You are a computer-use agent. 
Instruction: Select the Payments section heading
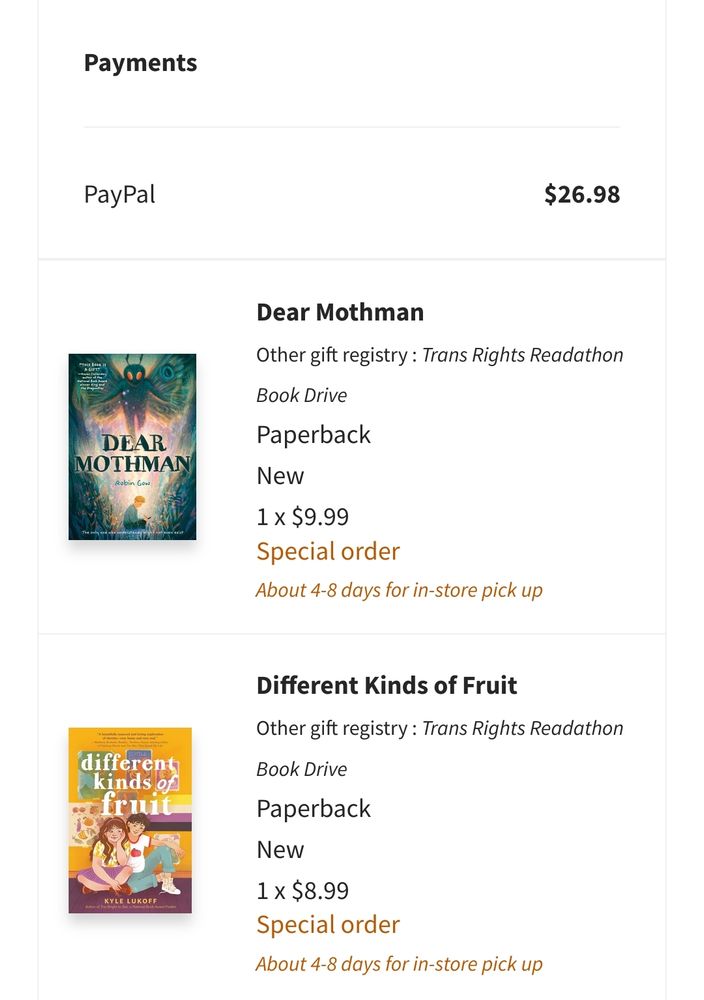click(x=140, y=62)
